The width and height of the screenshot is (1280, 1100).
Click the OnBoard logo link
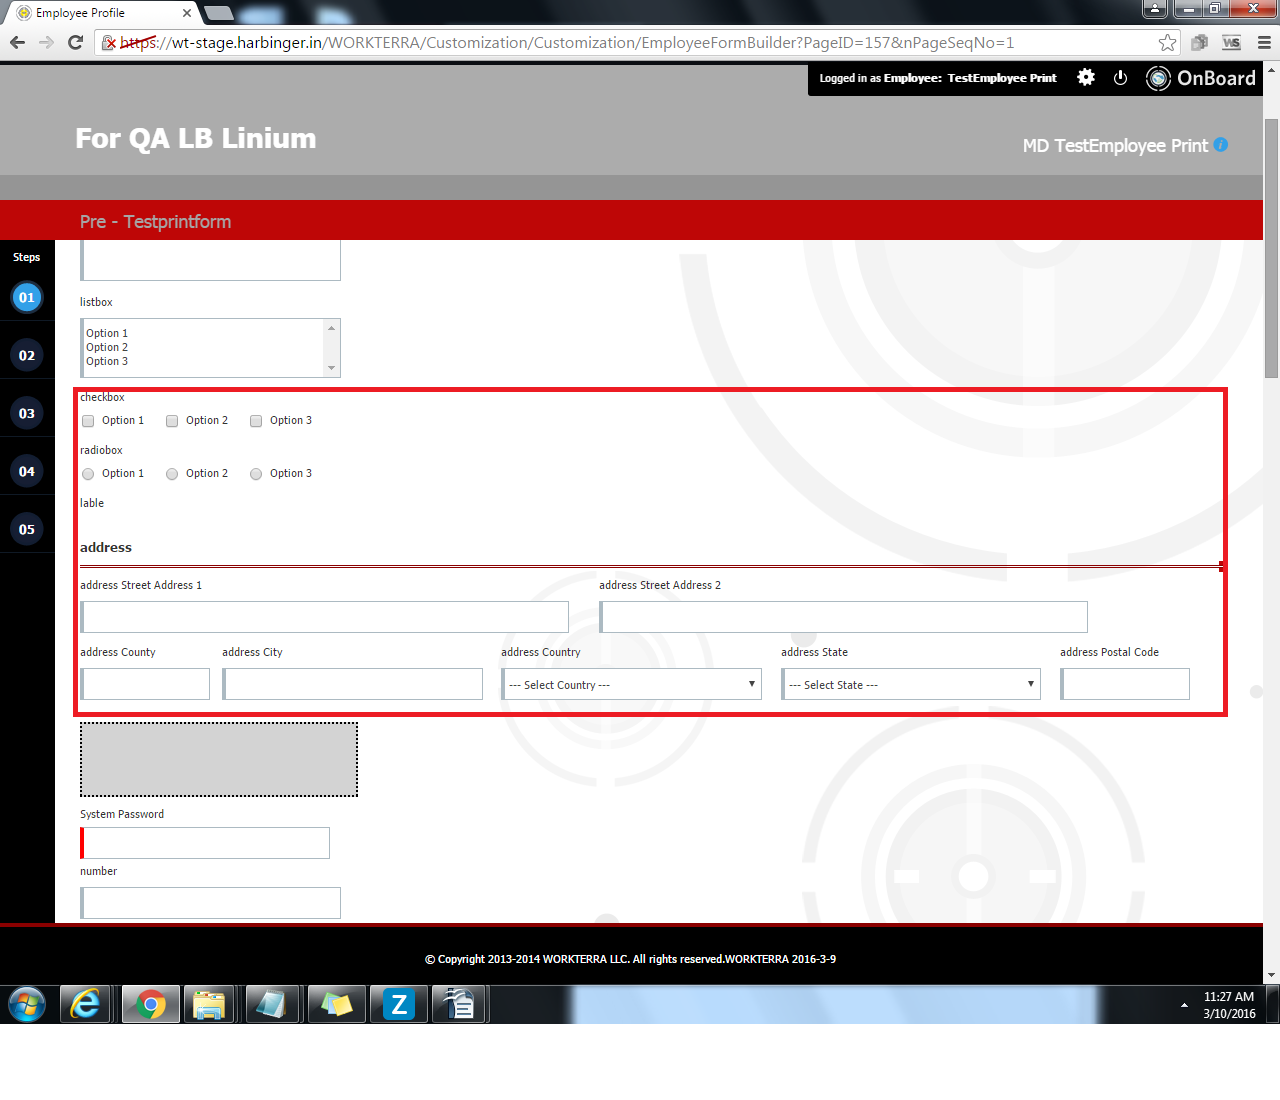click(1201, 78)
